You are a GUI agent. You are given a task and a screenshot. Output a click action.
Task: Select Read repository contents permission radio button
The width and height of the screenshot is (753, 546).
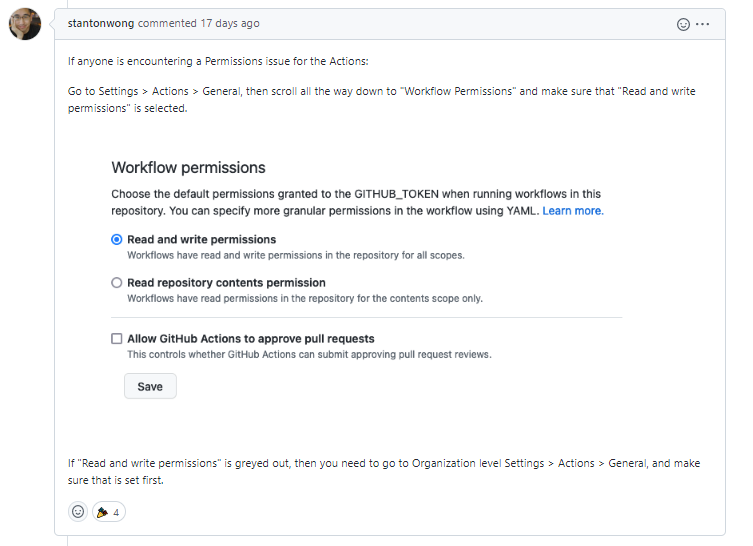[117, 283]
